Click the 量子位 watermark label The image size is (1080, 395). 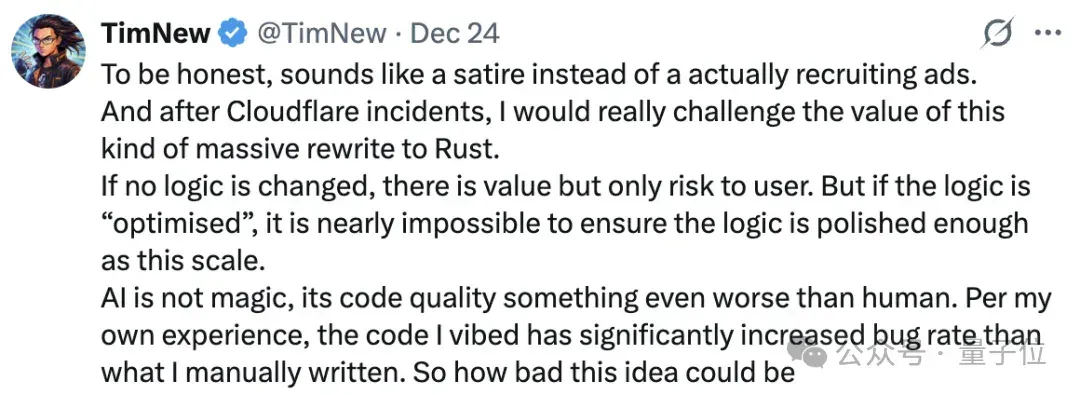(x=1001, y=355)
